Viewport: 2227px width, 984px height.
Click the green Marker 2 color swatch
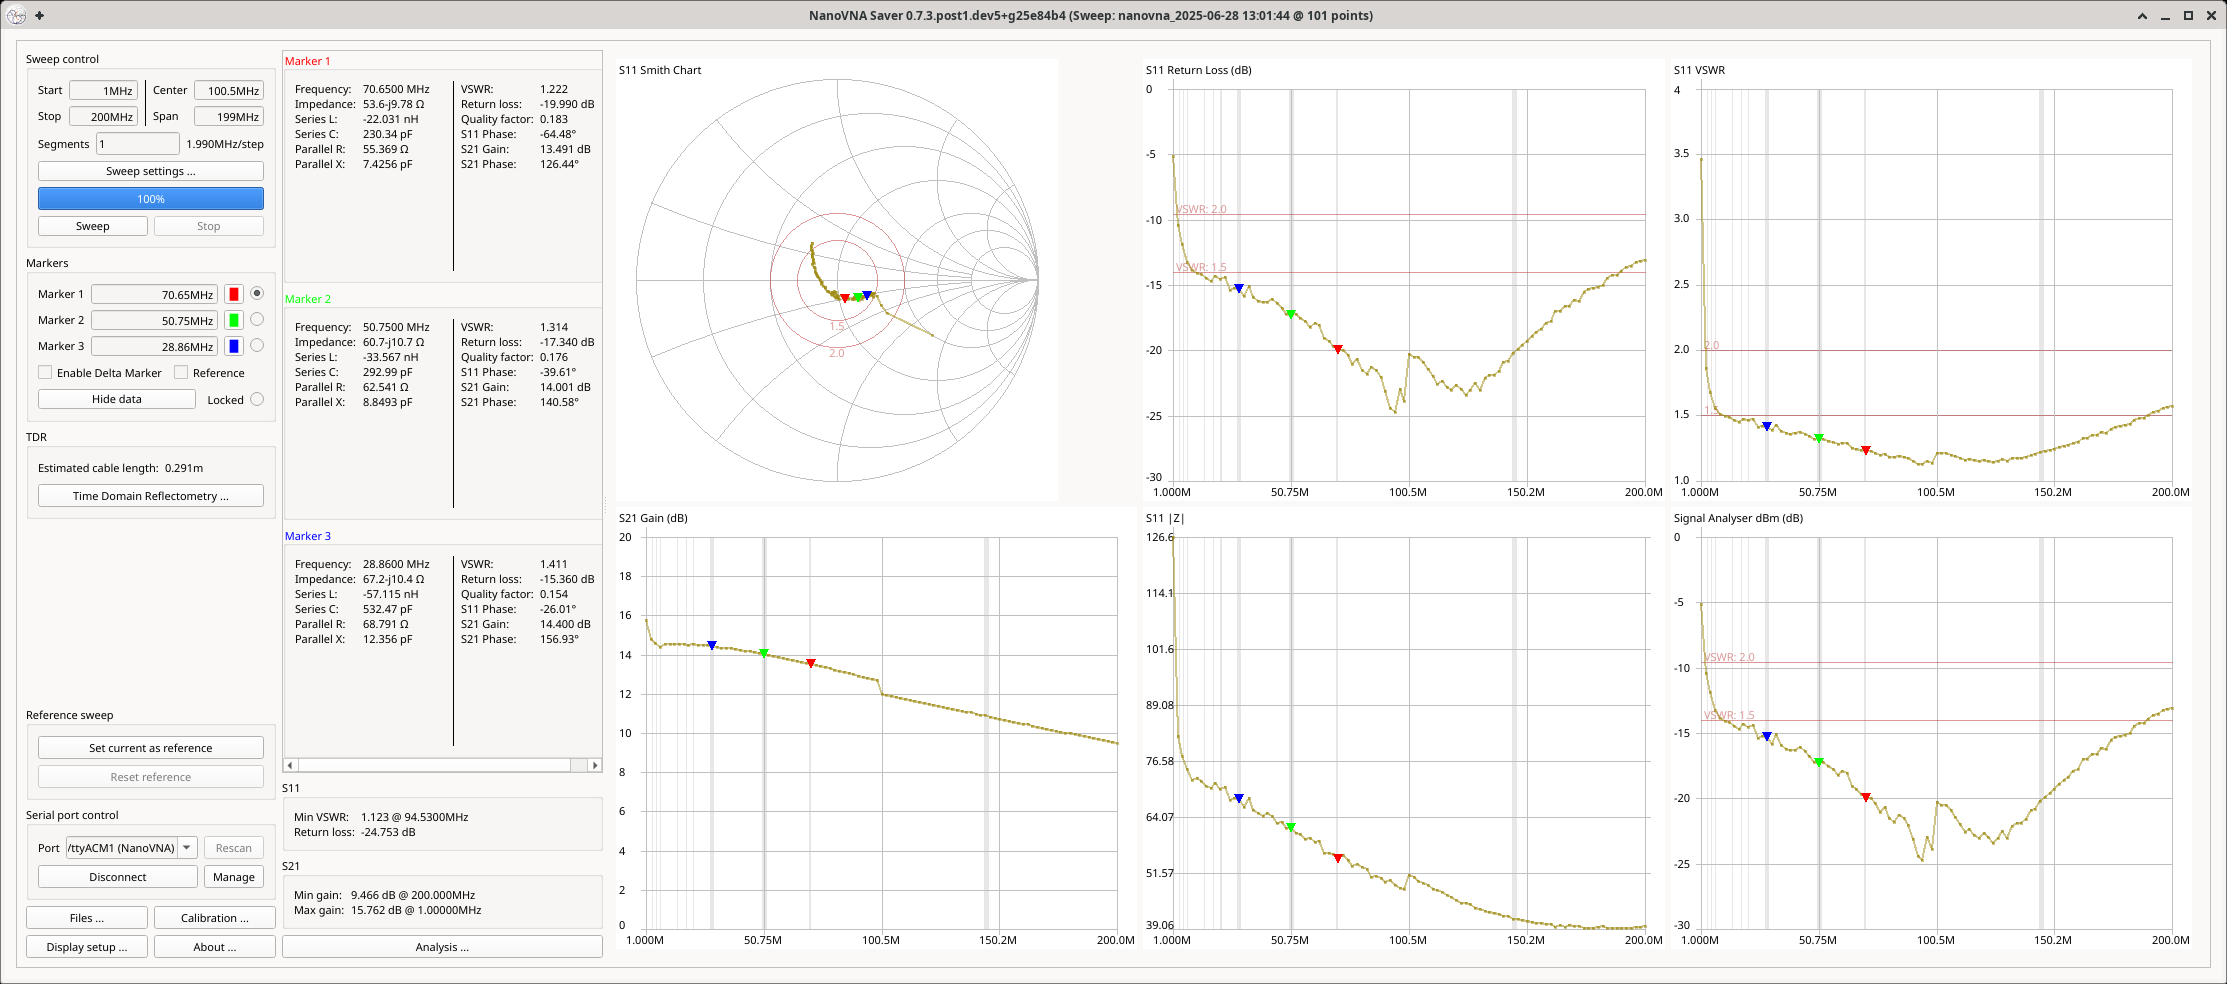click(234, 320)
